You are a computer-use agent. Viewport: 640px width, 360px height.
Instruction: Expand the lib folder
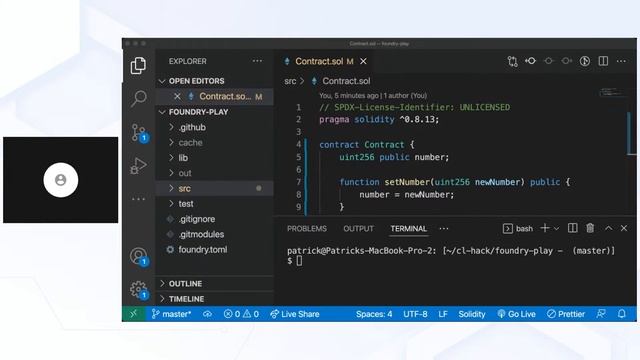(x=214, y=158)
